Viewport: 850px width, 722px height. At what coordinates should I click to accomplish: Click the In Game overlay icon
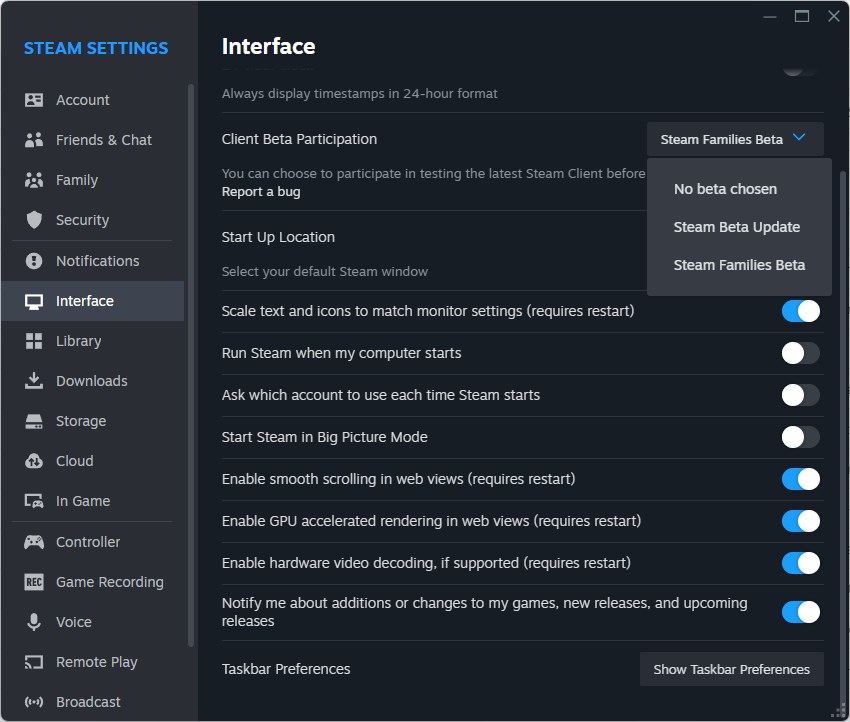(x=34, y=501)
